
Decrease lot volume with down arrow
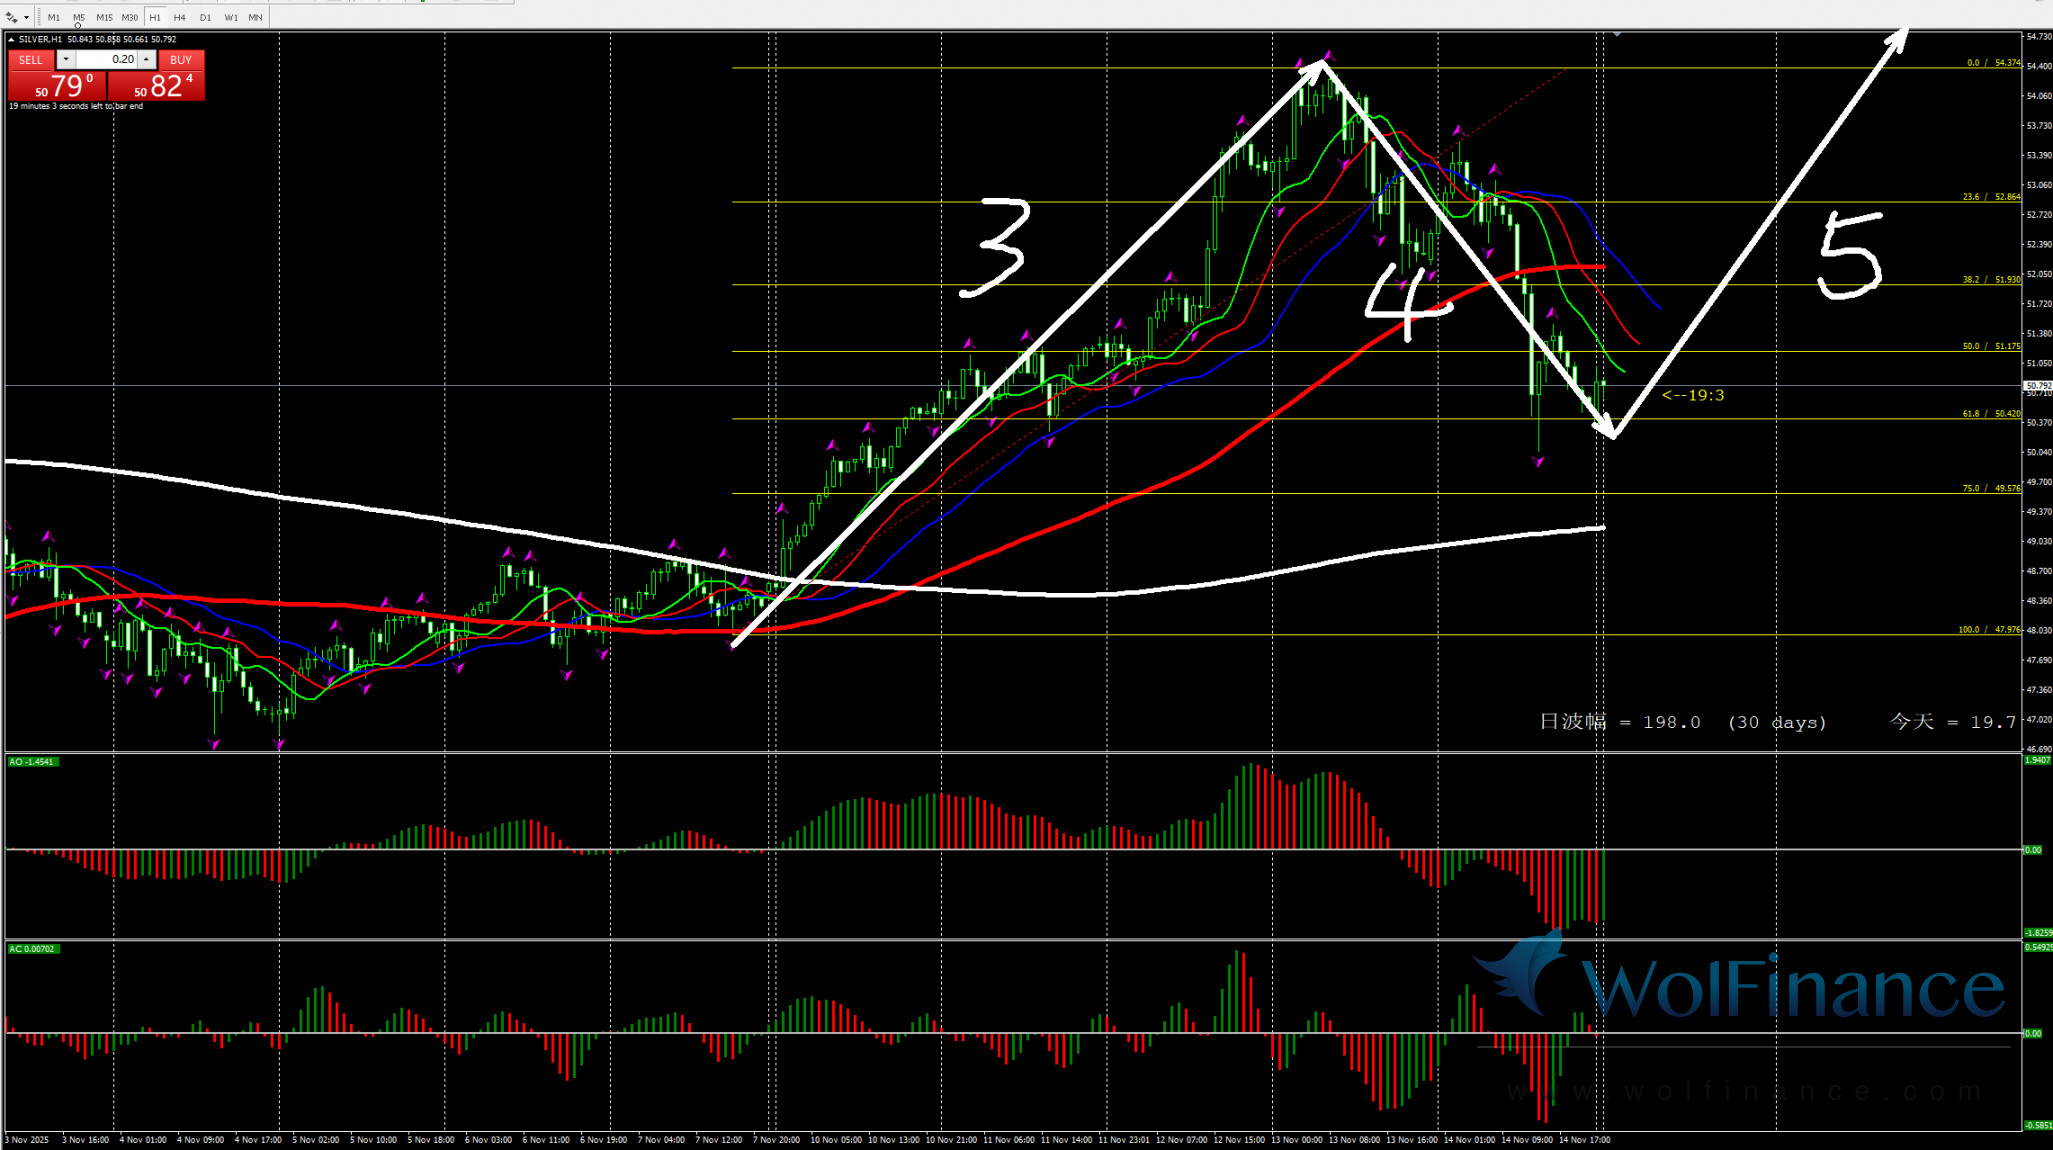pyautogui.click(x=66, y=60)
